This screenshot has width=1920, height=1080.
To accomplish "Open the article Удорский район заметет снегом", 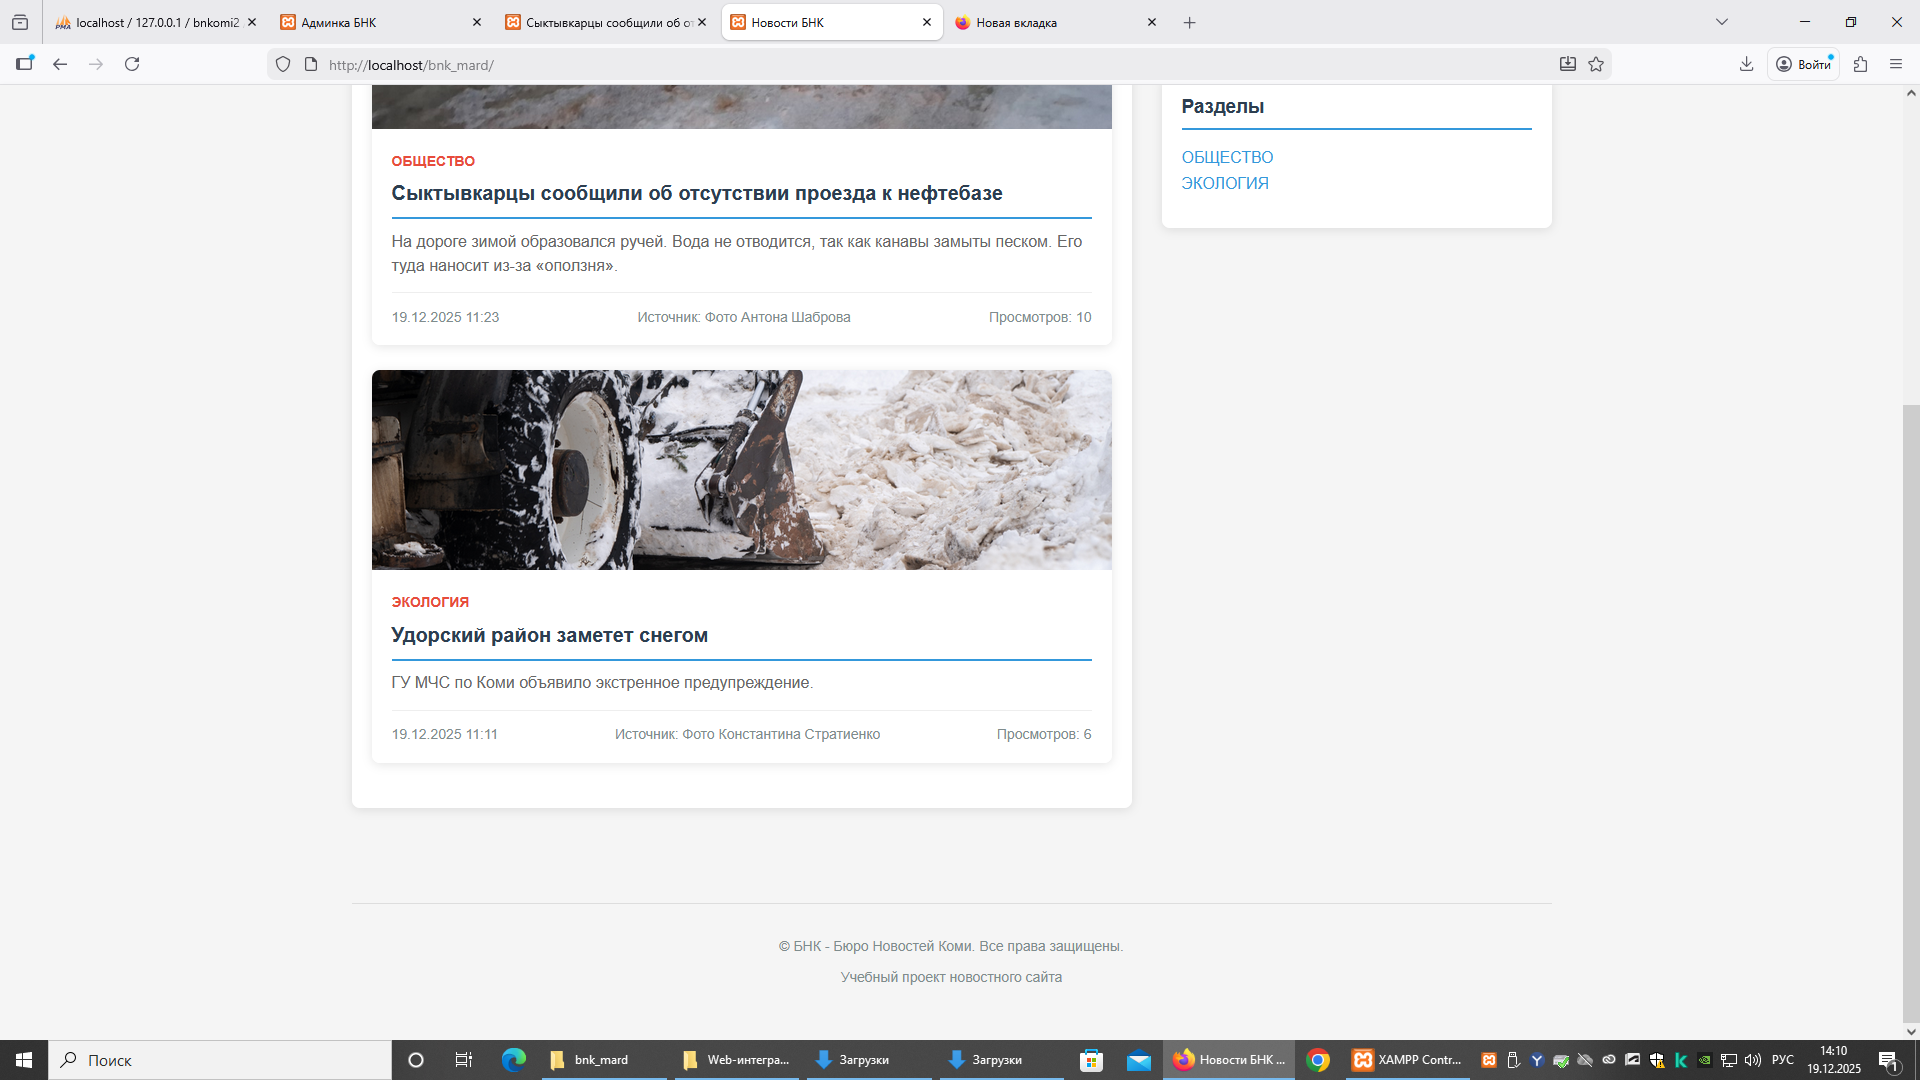I will tap(549, 635).
